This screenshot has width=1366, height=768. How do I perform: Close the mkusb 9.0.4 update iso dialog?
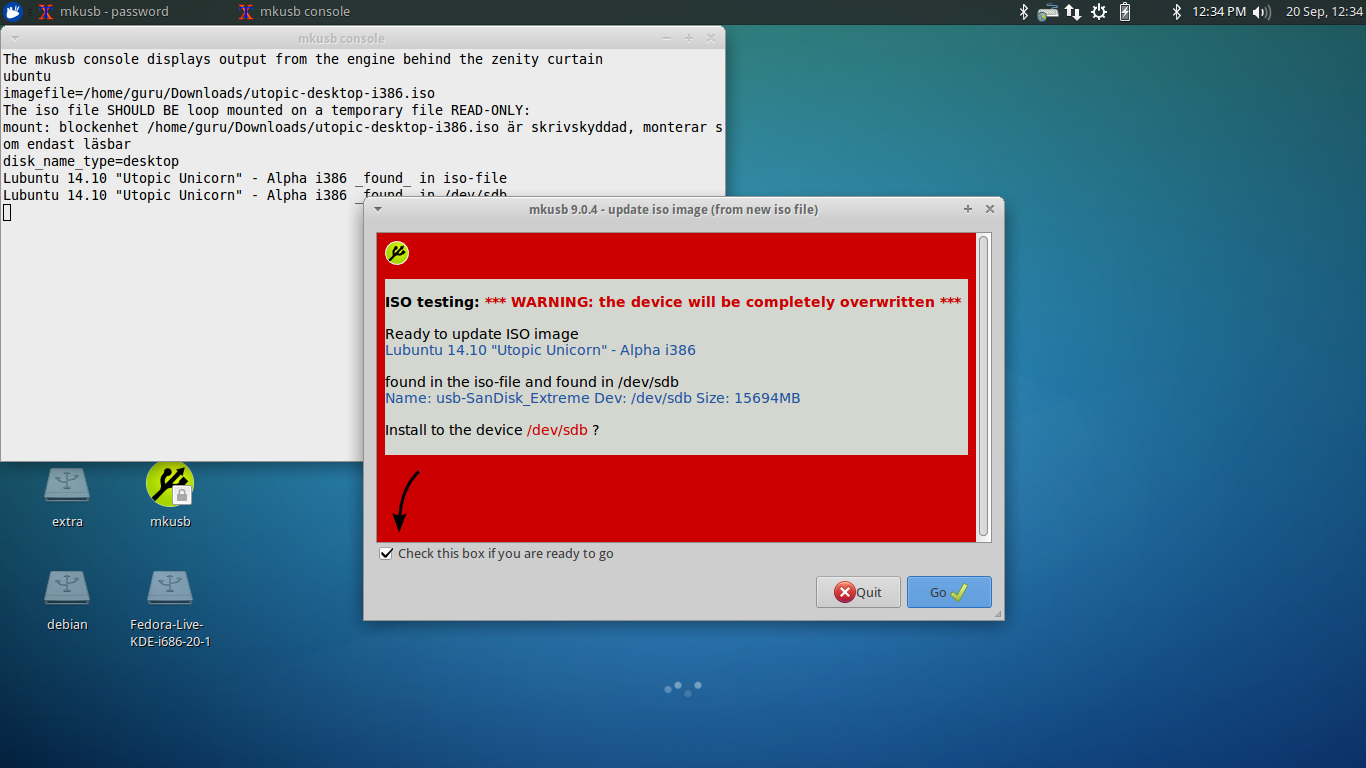[x=990, y=209]
